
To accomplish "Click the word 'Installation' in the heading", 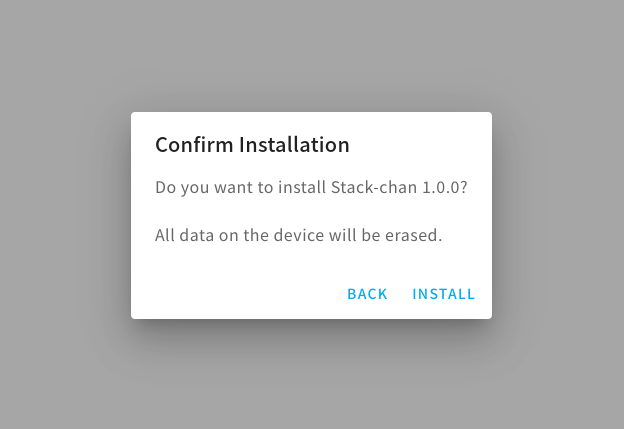I will click(294, 144).
